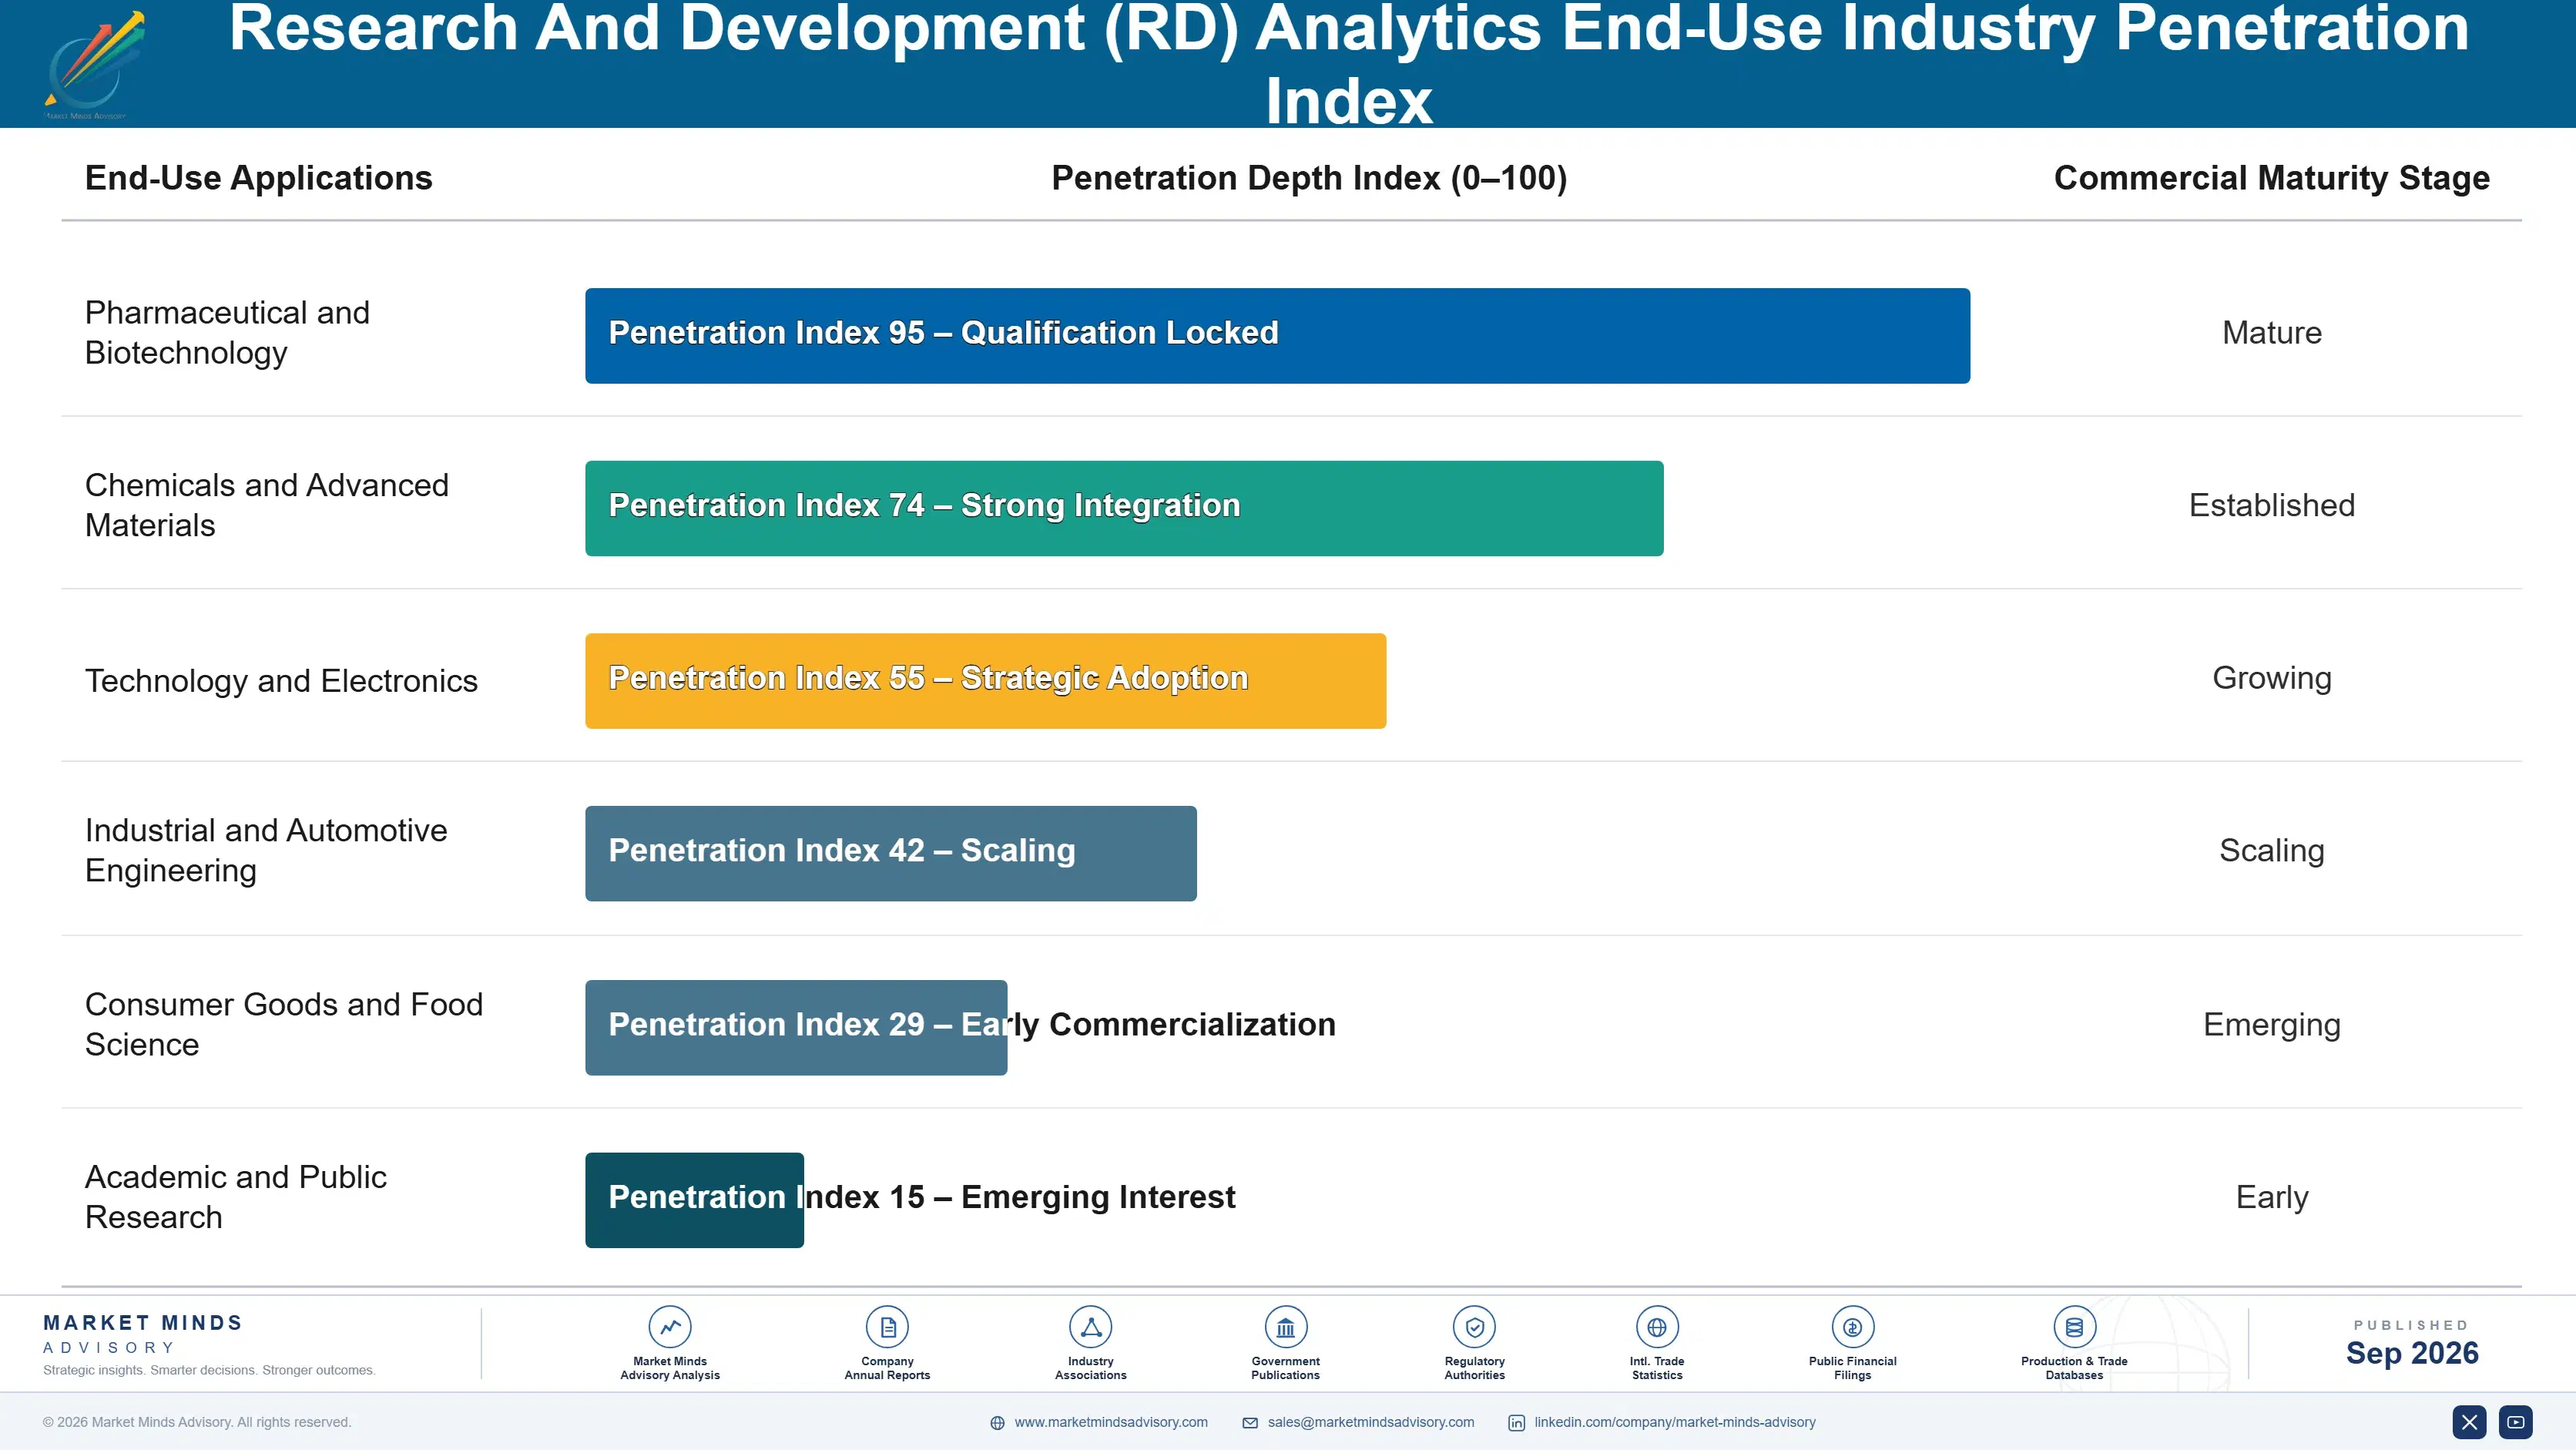Select the Penetration Index 29 Early Commercialization bar
The width and height of the screenshot is (2576, 1450).
796,1027
